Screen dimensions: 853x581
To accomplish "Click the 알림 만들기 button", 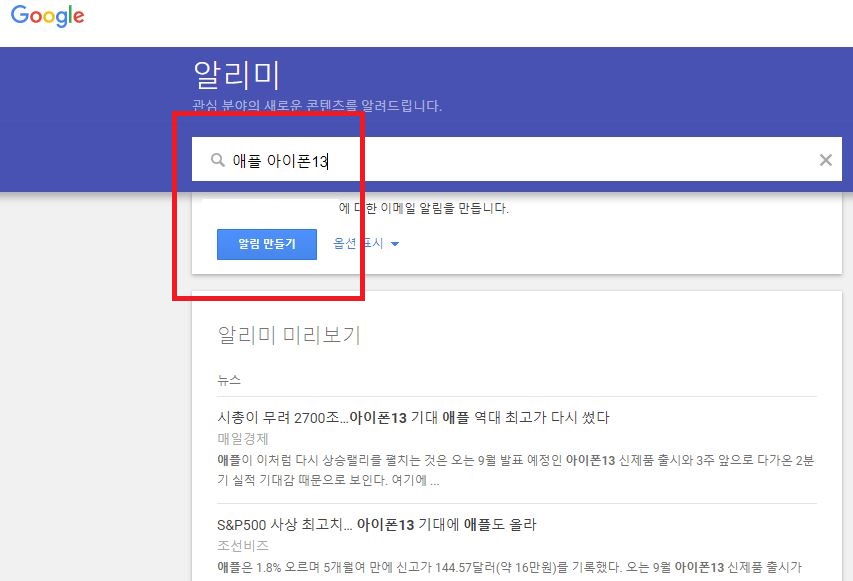I will (x=267, y=244).
